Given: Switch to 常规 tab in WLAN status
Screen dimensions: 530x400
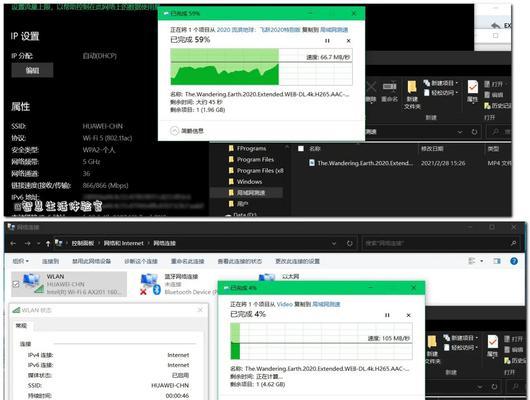Looking at the screenshot, I should point(21,325).
